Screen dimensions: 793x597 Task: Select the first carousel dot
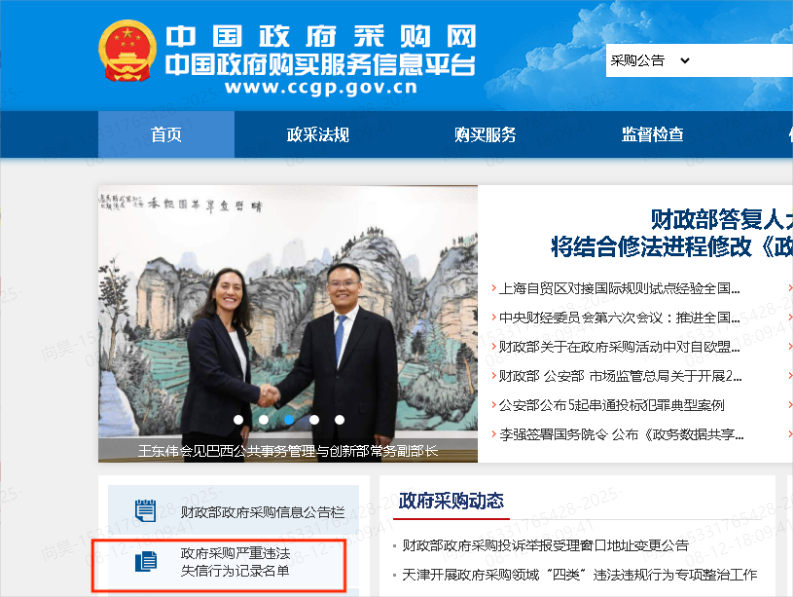[x=239, y=419]
